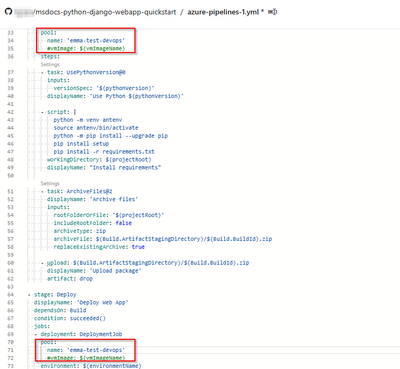Click line number 51 in gutter

click(11, 191)
